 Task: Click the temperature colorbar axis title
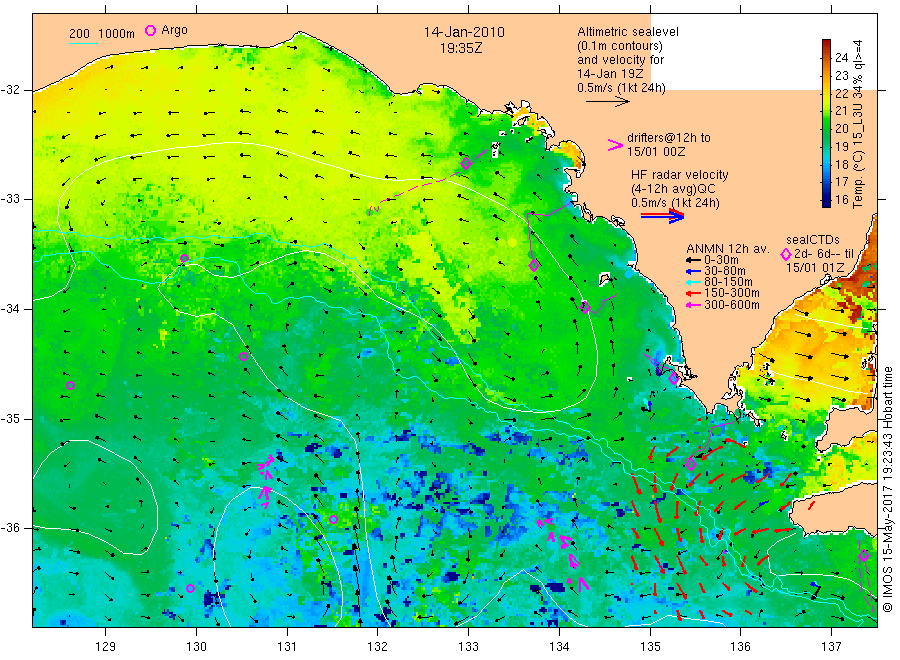(x=858, y=123)
